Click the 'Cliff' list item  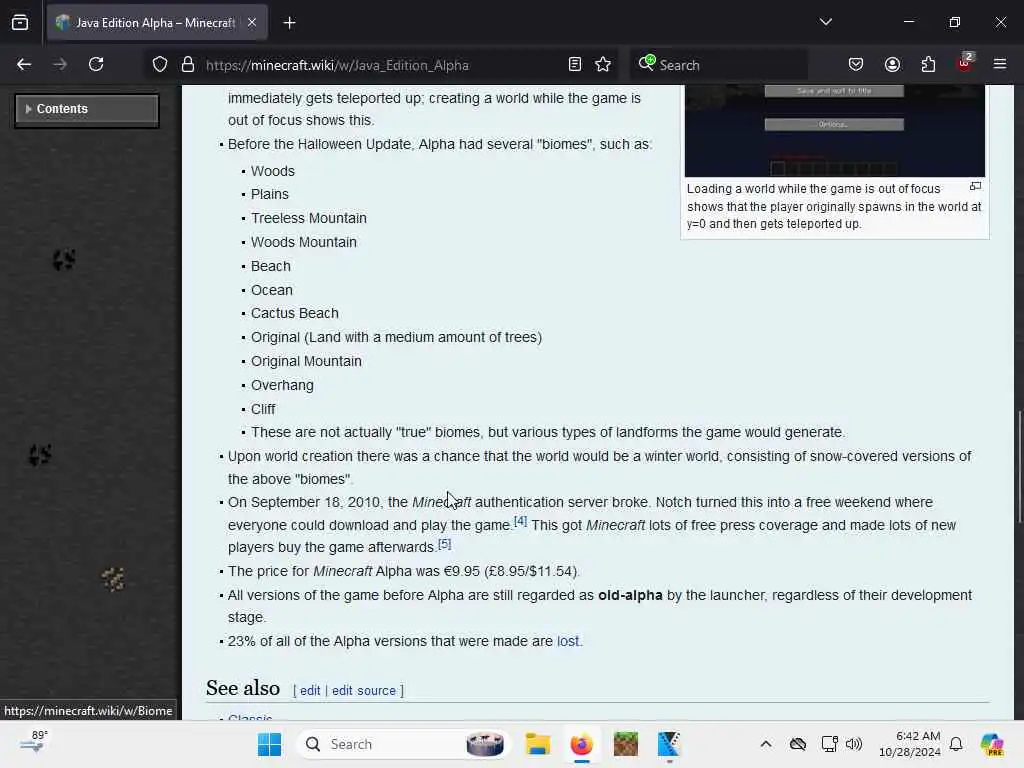point(263,409)
